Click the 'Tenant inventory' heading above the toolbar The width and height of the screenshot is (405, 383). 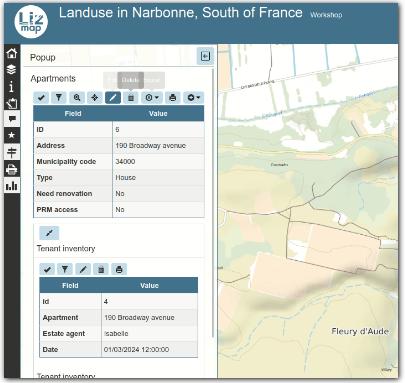pos(66,249)
